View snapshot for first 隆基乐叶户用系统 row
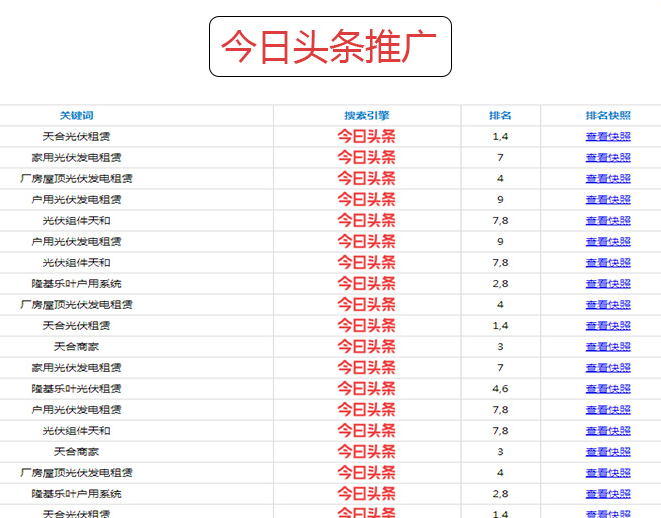This screenshot has width=661, height=518. pos(608,284)
